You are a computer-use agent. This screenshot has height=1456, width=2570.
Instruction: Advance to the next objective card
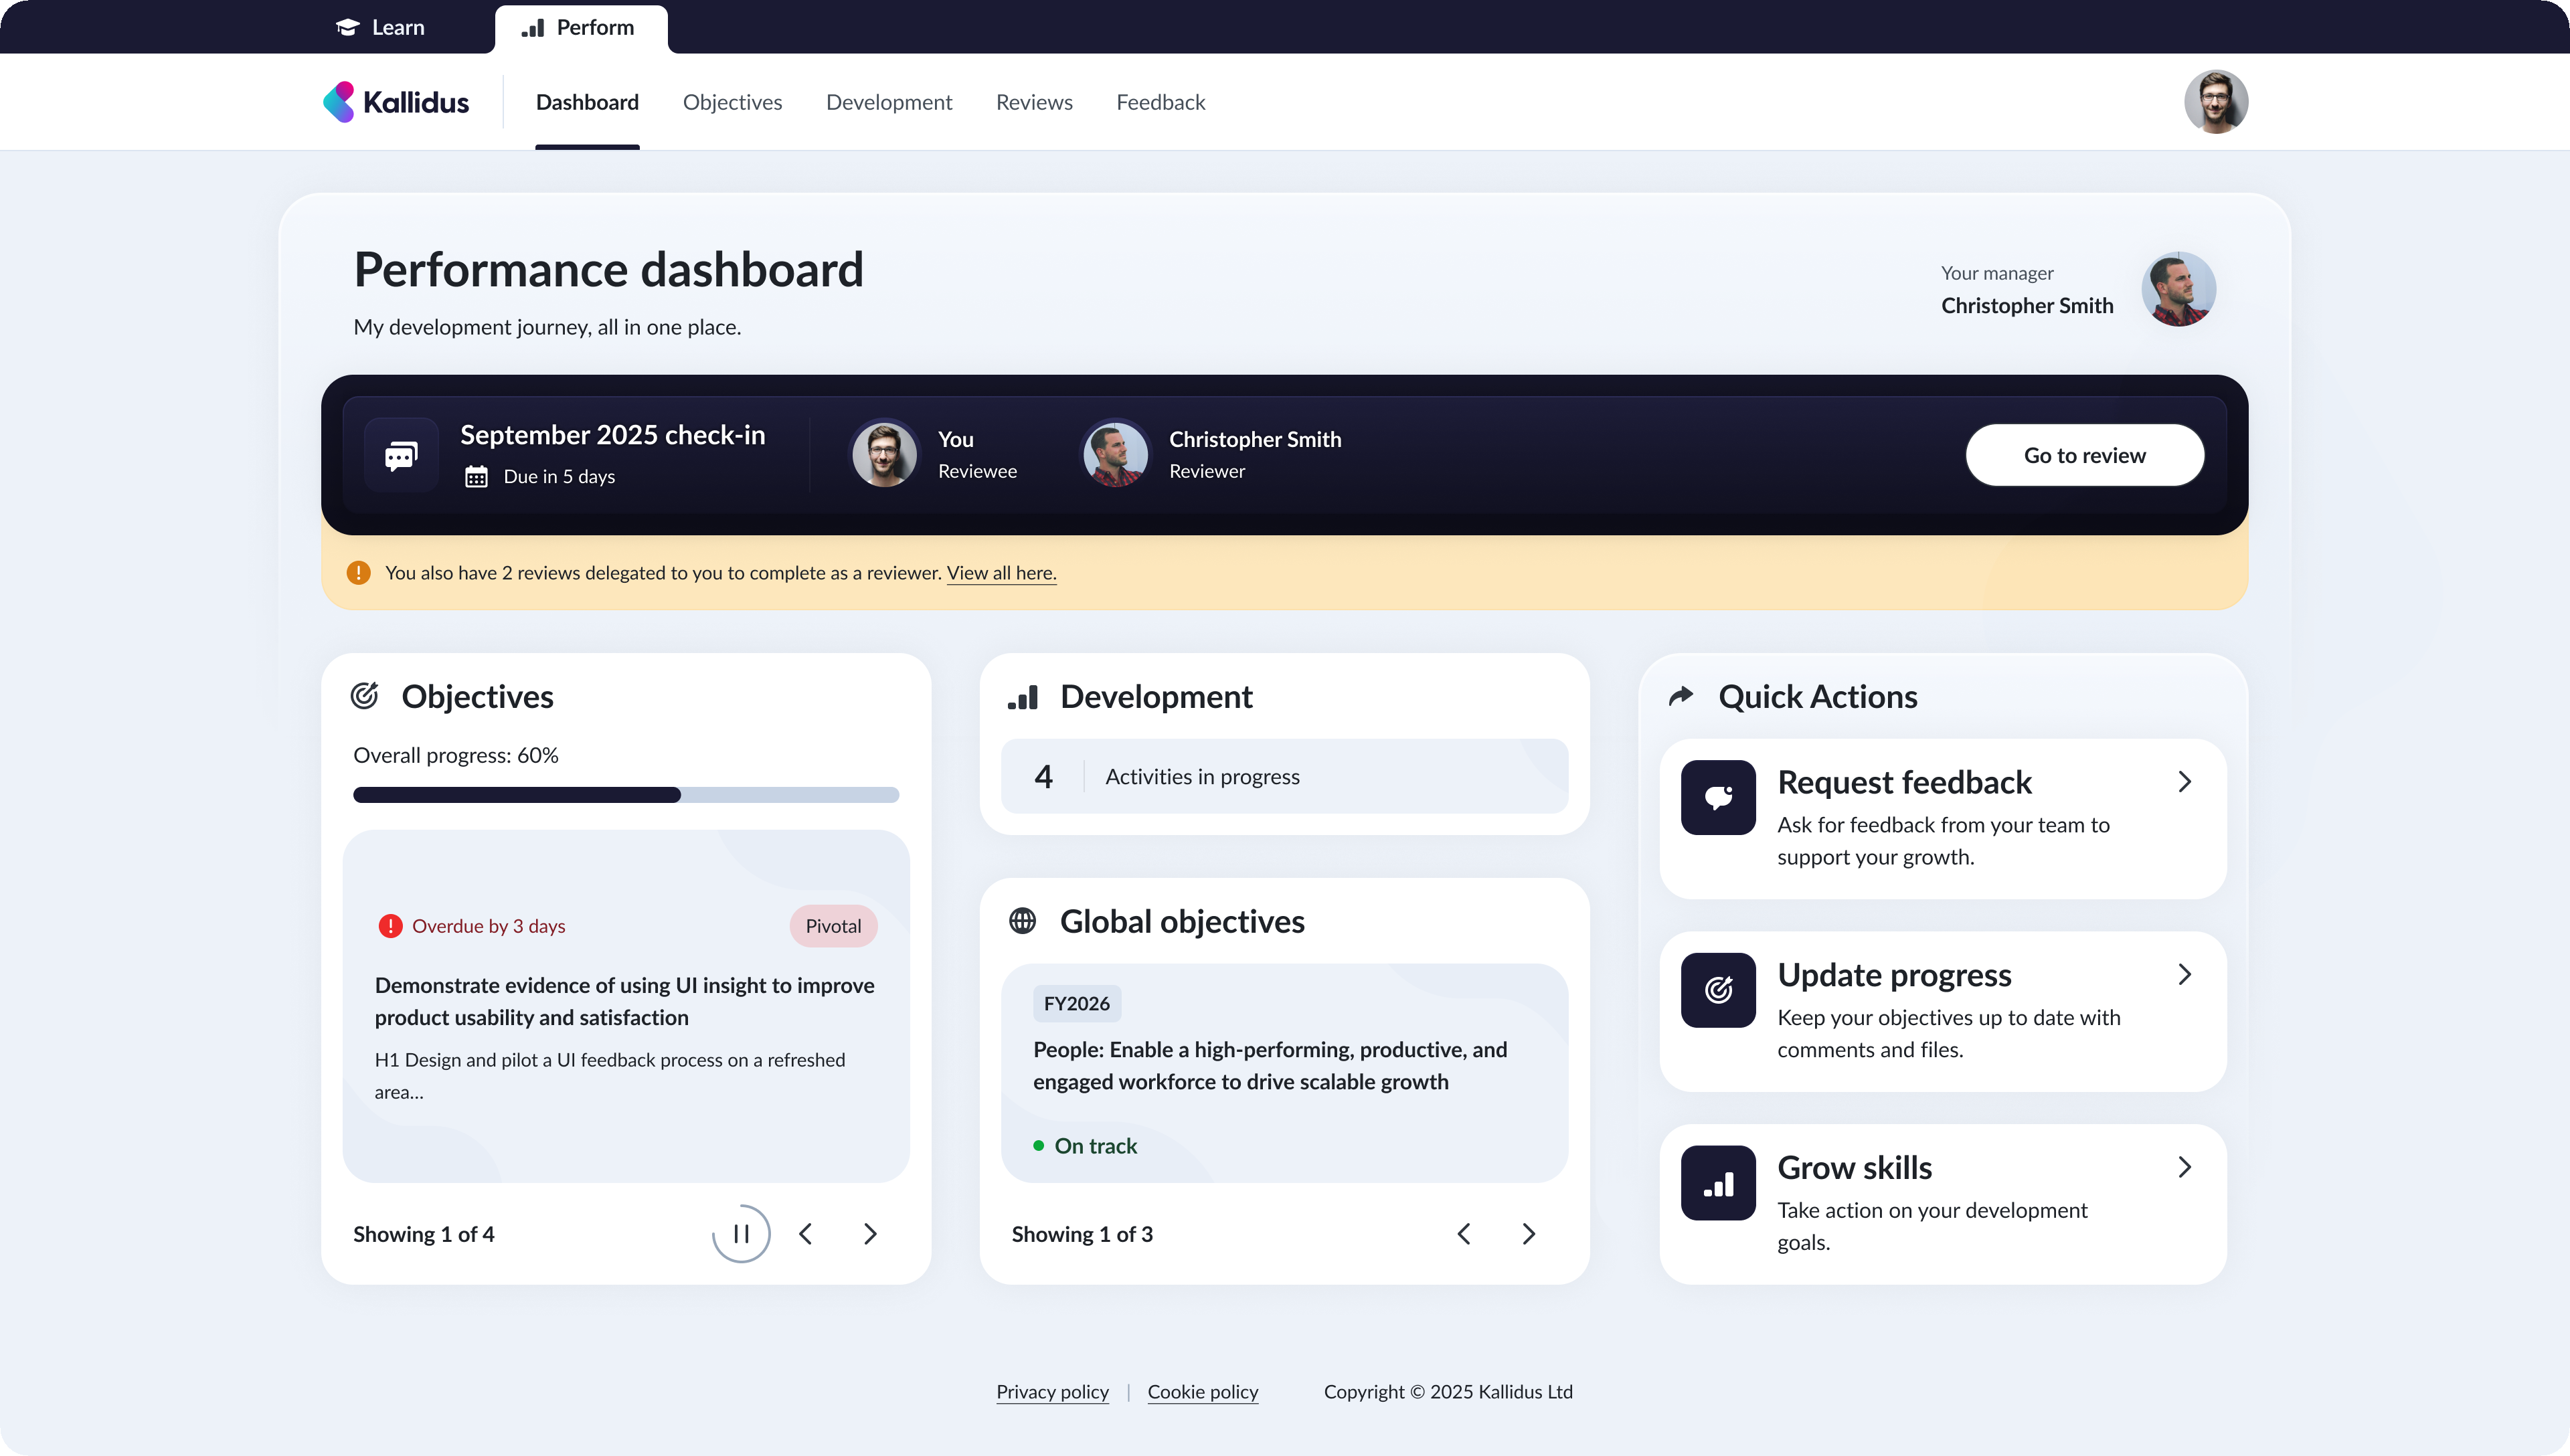click(869, 1233)
